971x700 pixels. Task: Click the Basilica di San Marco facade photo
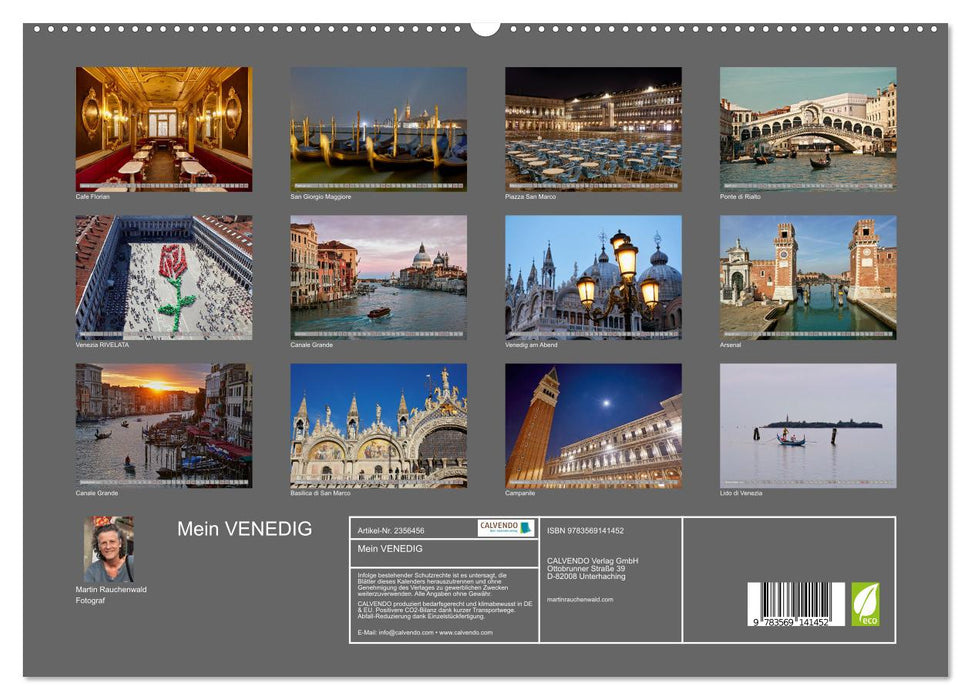[378, 426]
